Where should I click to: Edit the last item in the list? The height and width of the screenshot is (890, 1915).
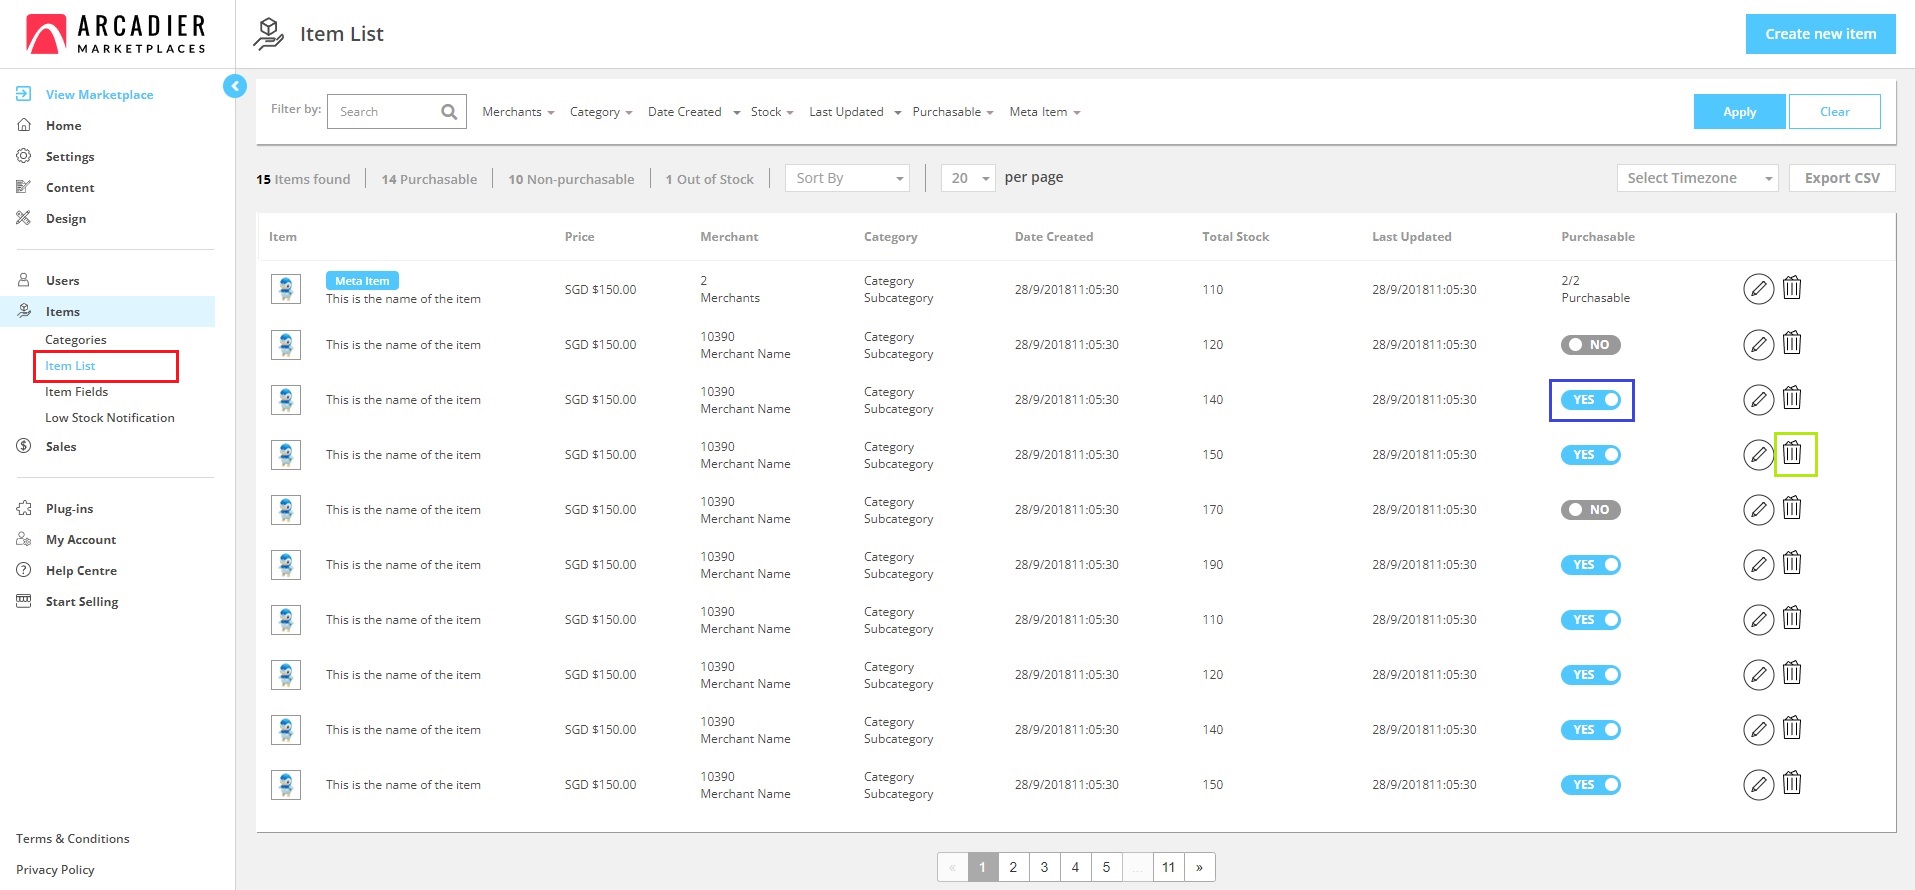pos(1758,785)
